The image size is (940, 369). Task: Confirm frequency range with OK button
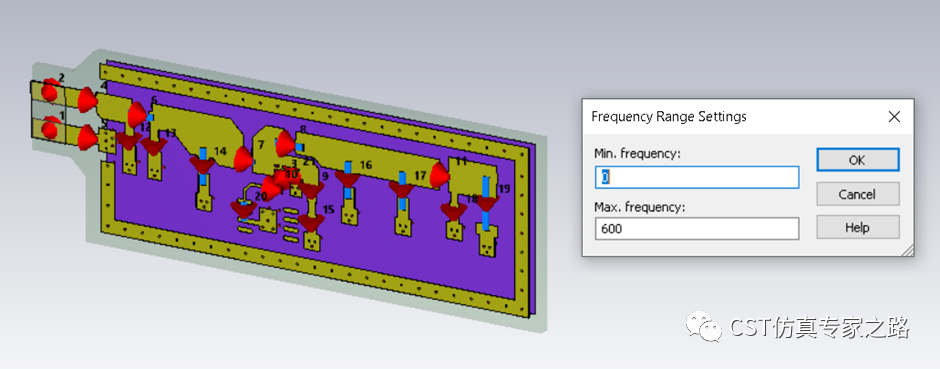(857, 160)
